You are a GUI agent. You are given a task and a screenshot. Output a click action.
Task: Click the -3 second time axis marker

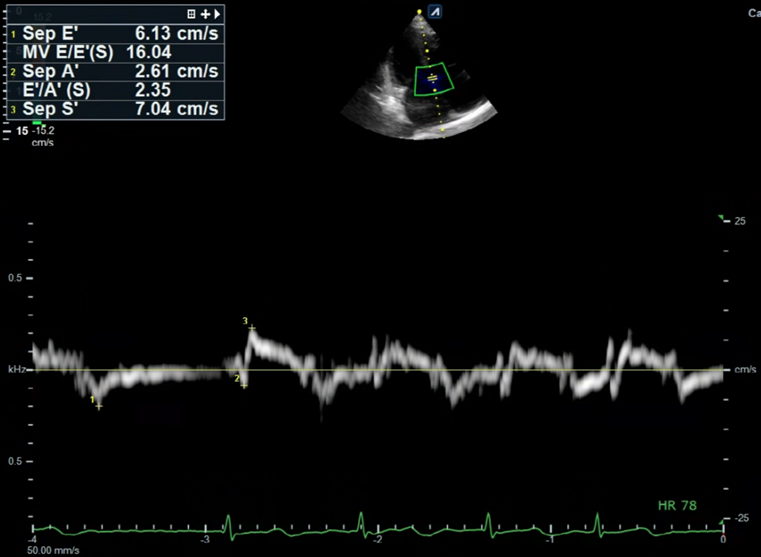[x=205, y=540]
